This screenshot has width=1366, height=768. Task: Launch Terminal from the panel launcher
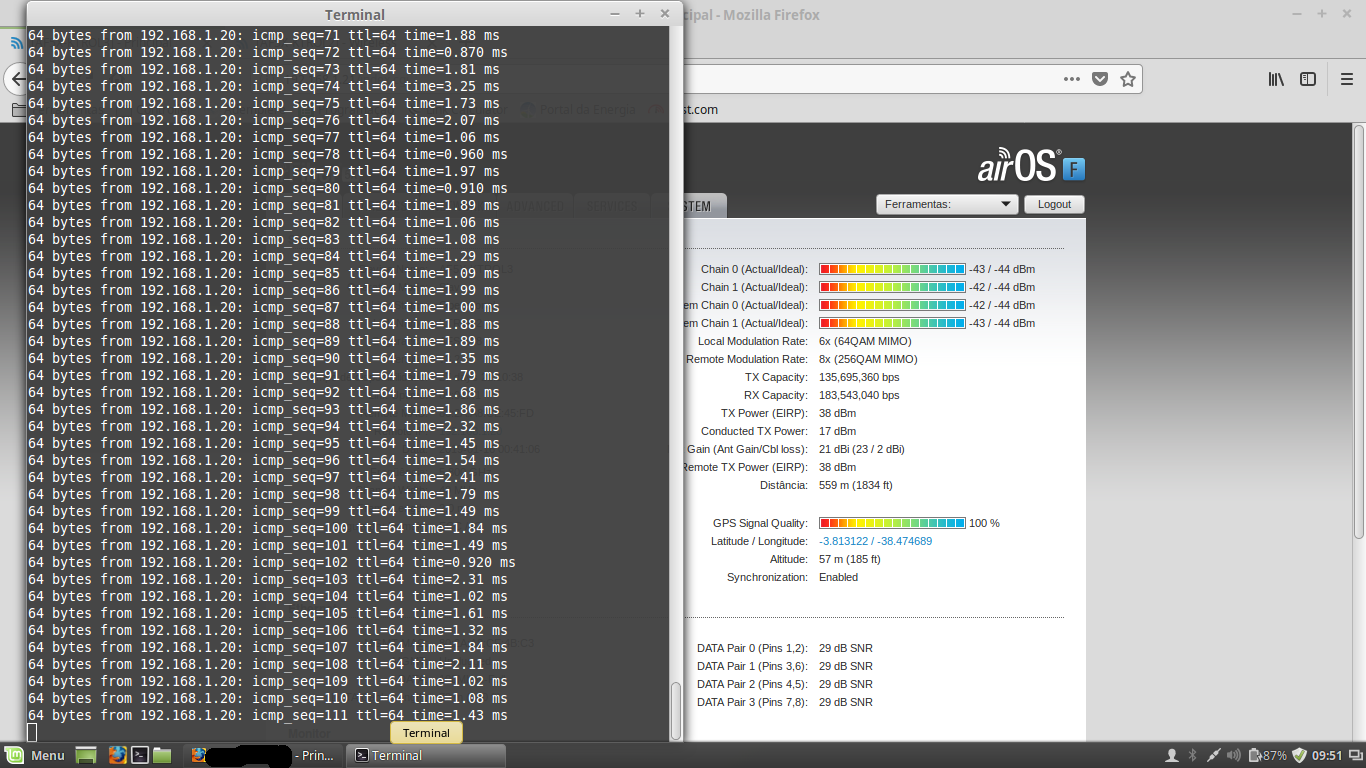141,755
